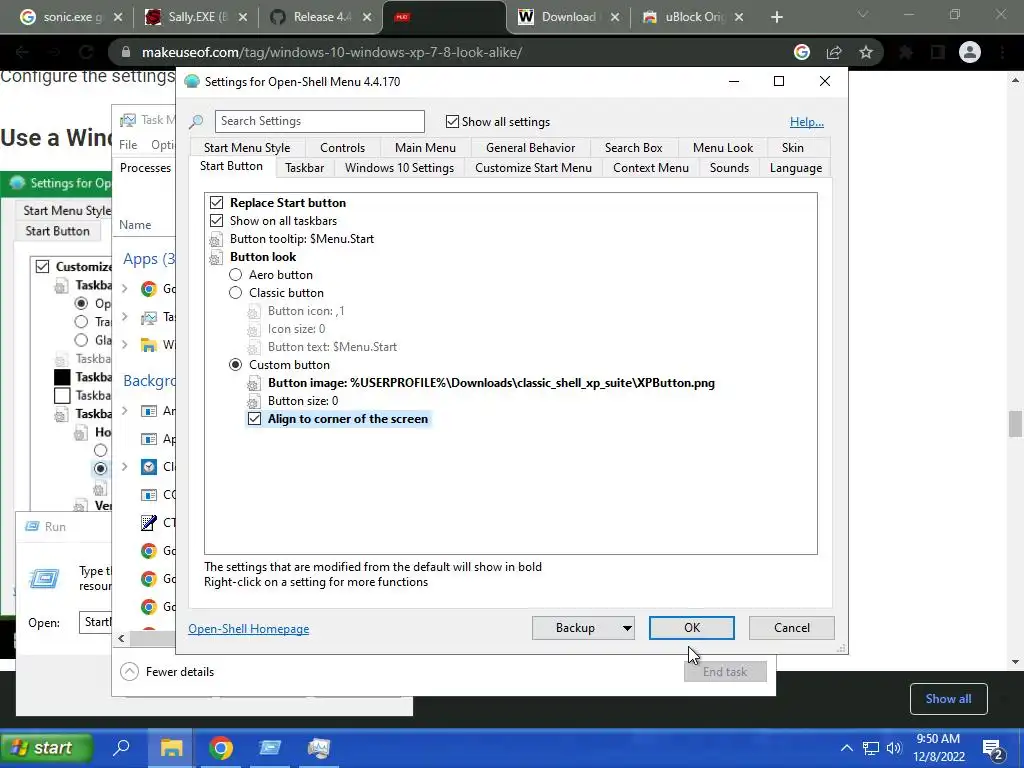This screenshot has width=1024, height=768.
Task: Click the volume speaker icon in the tray
Action: point(893,748)
